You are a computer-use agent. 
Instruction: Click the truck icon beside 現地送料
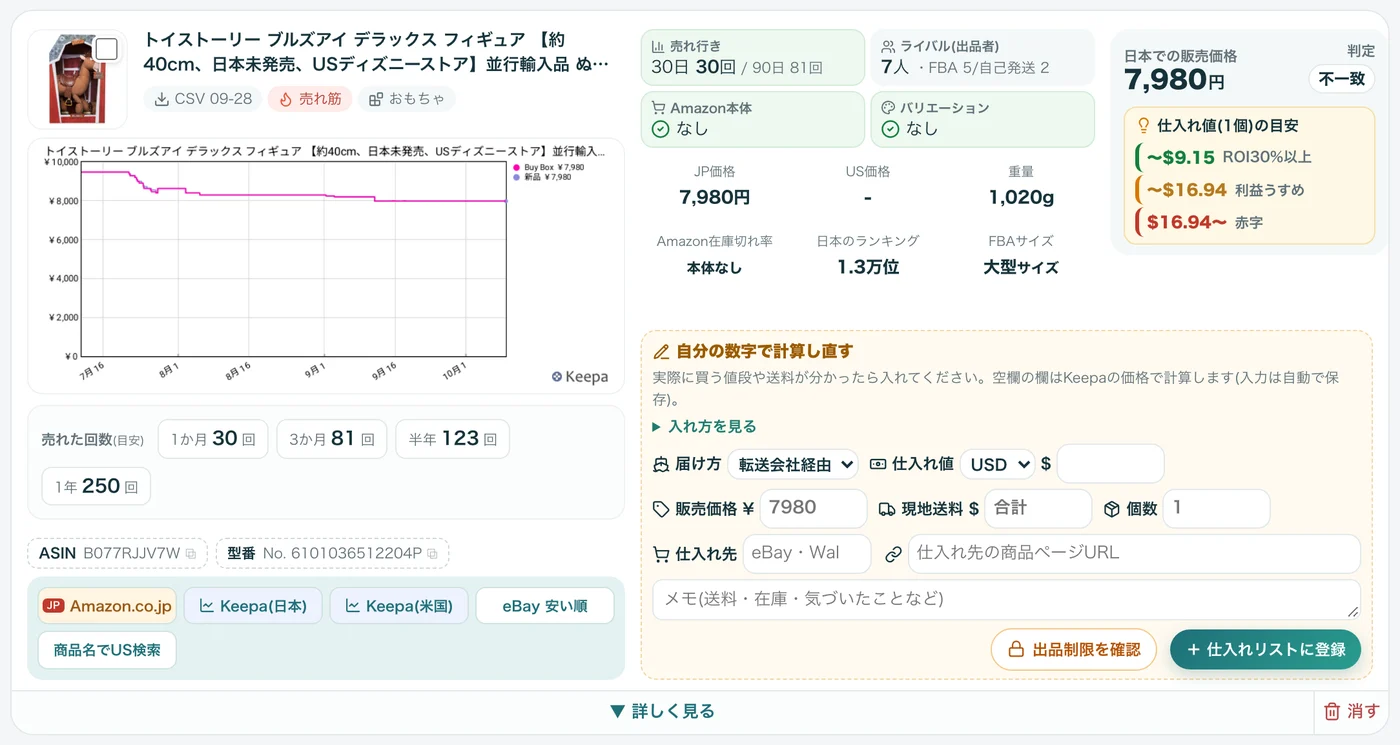pos(886,509)
